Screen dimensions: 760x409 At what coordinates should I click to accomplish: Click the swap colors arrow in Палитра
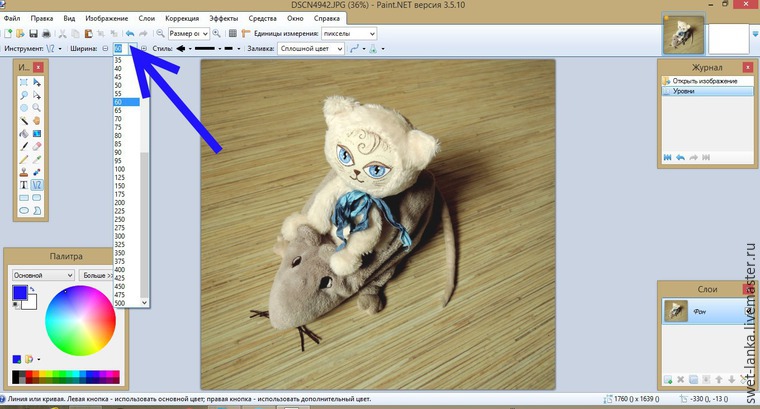pos(32,289)
